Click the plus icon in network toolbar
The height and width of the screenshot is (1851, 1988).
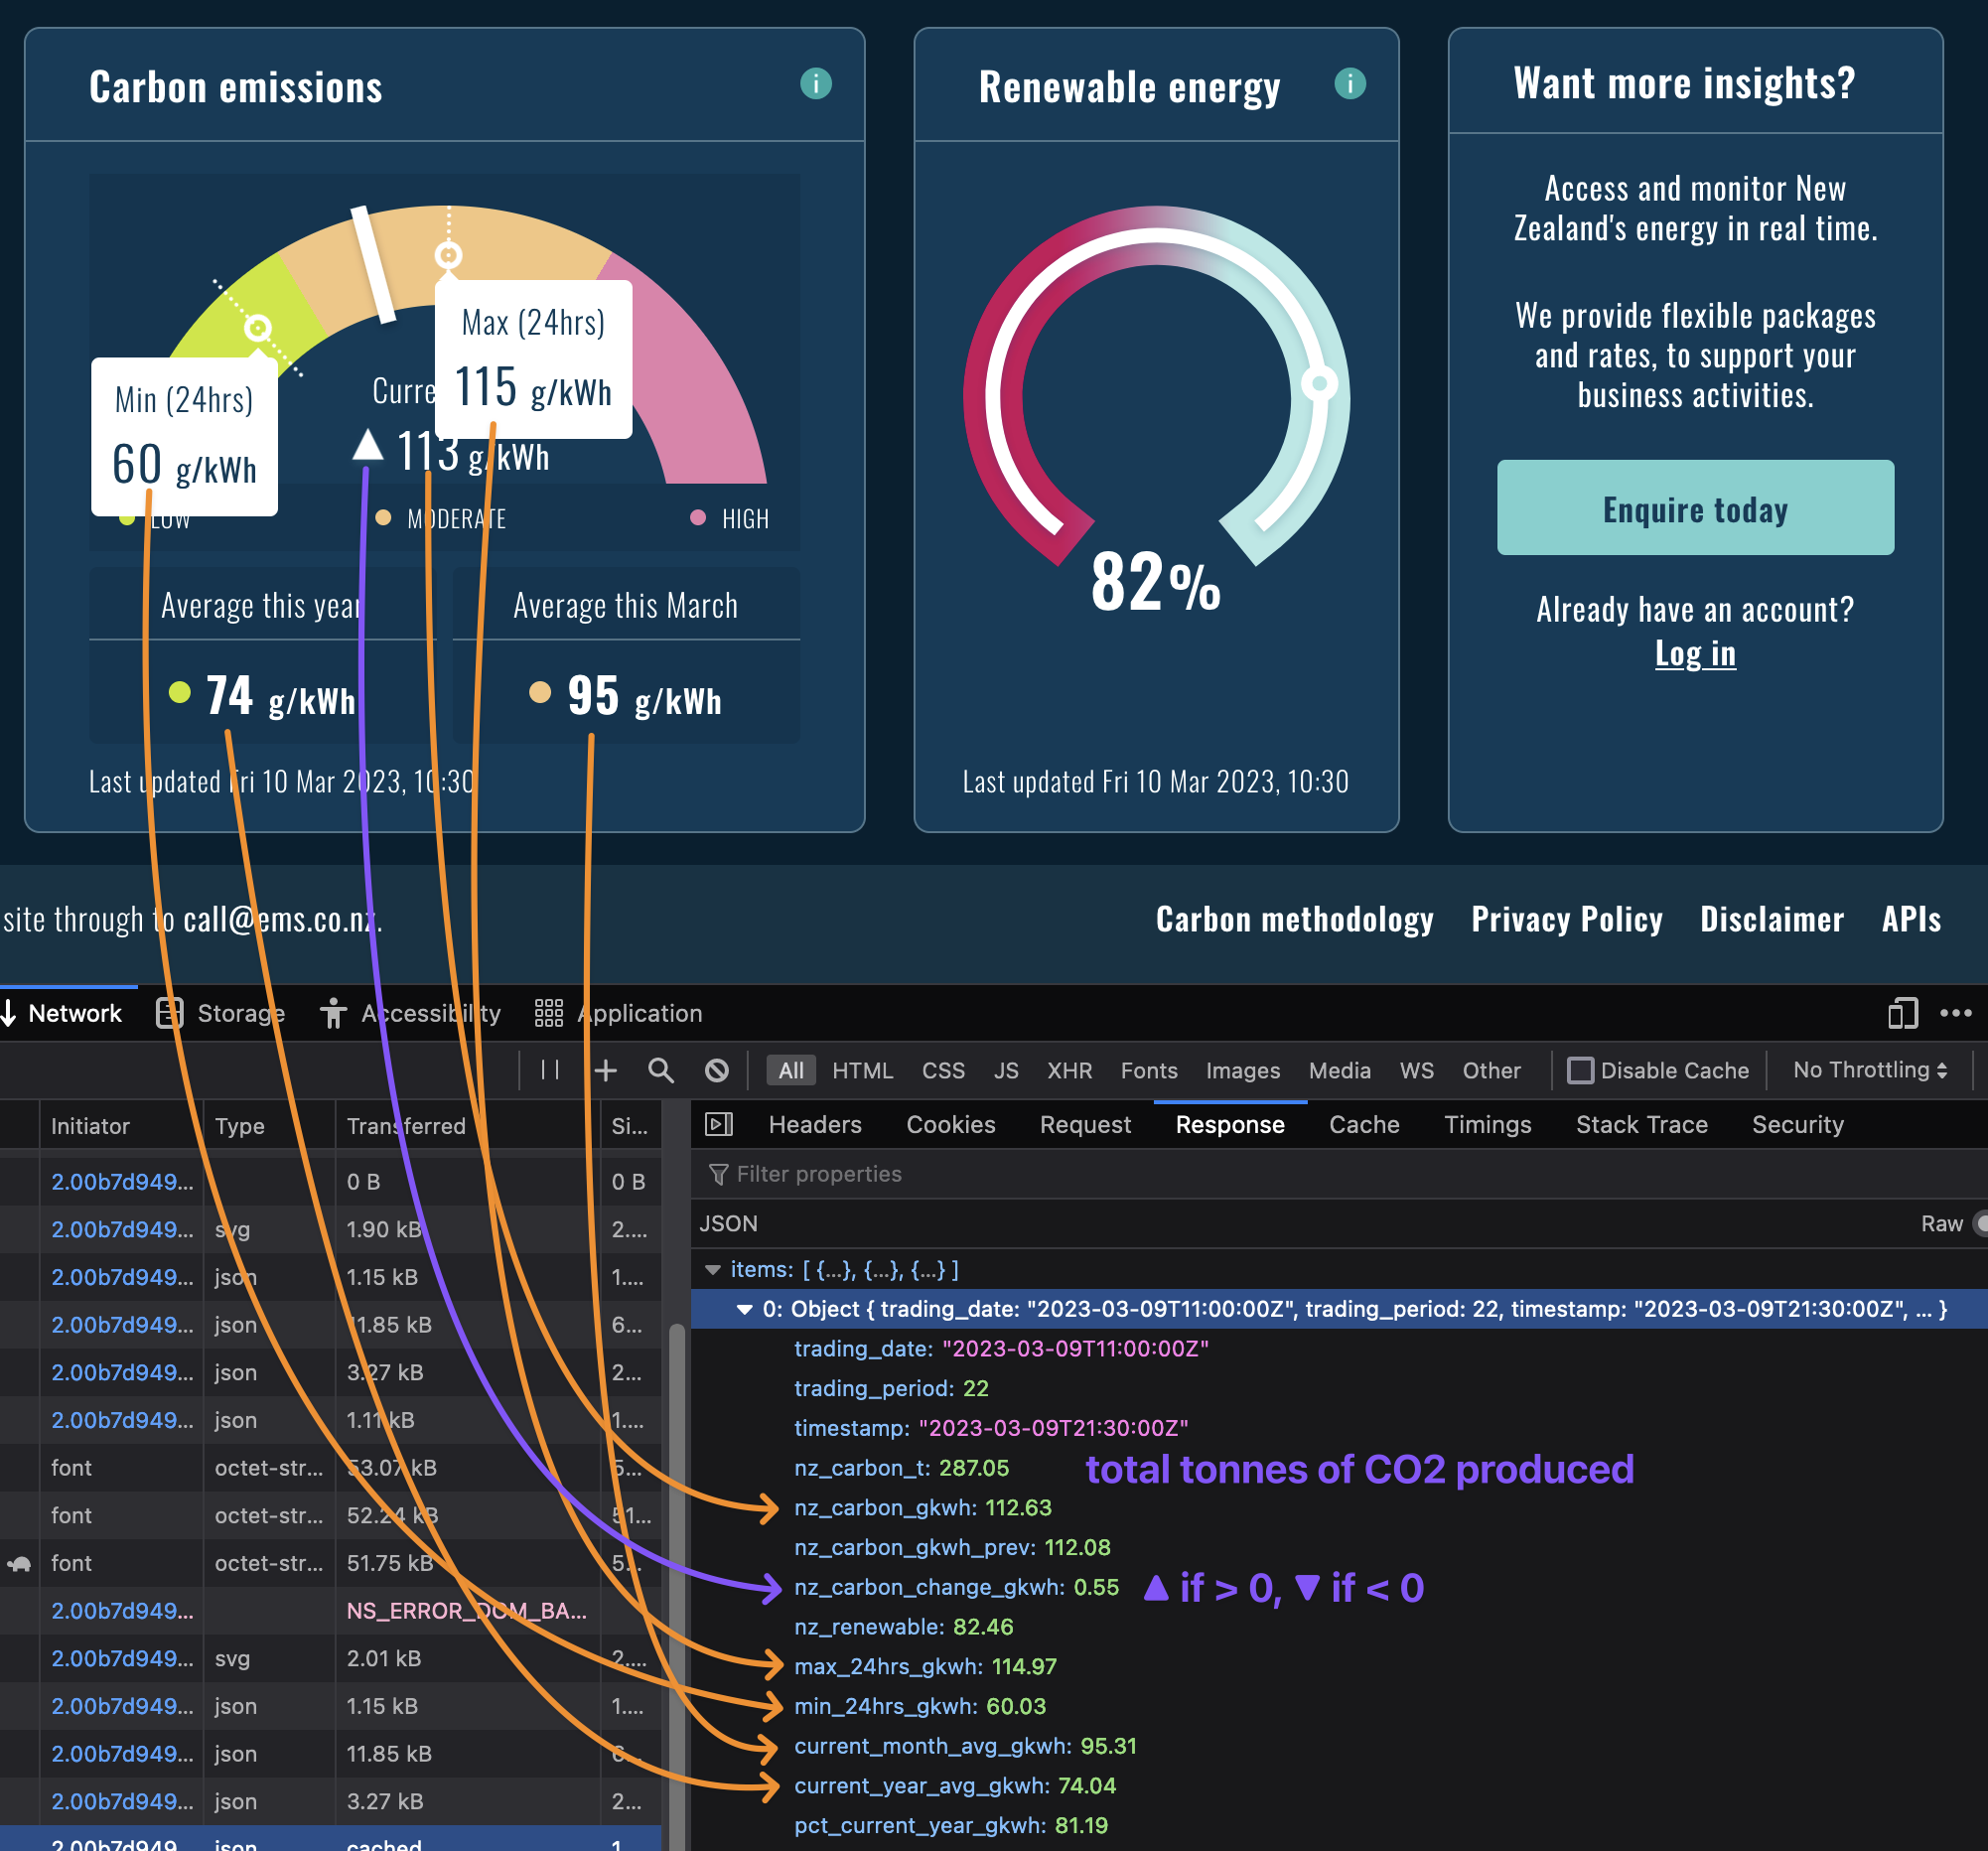pyautogui.click(x=605, y=1070)
